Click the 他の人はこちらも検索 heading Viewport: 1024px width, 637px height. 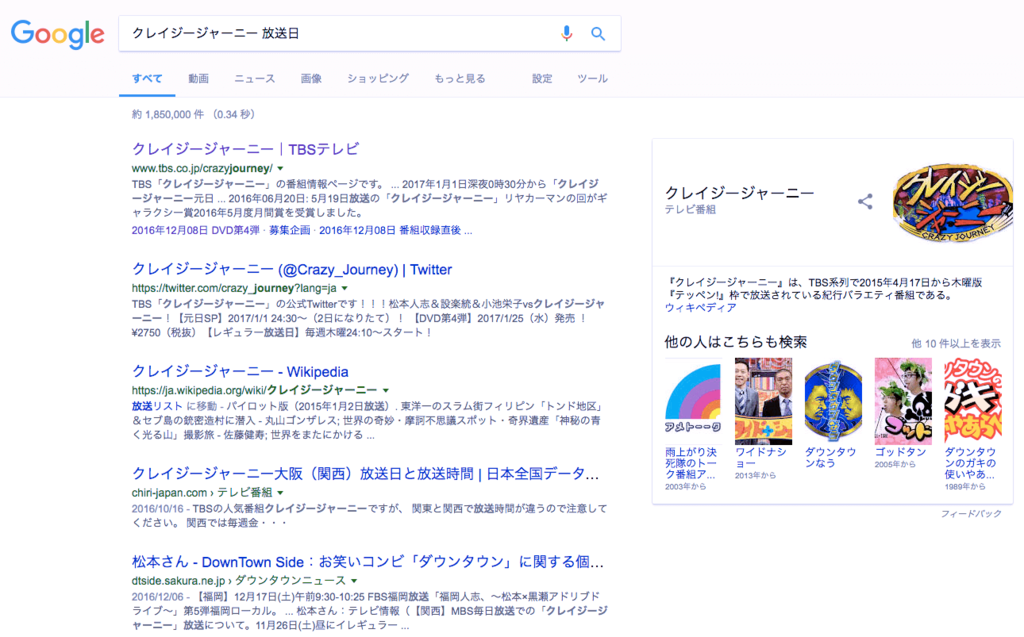point(736,342)
